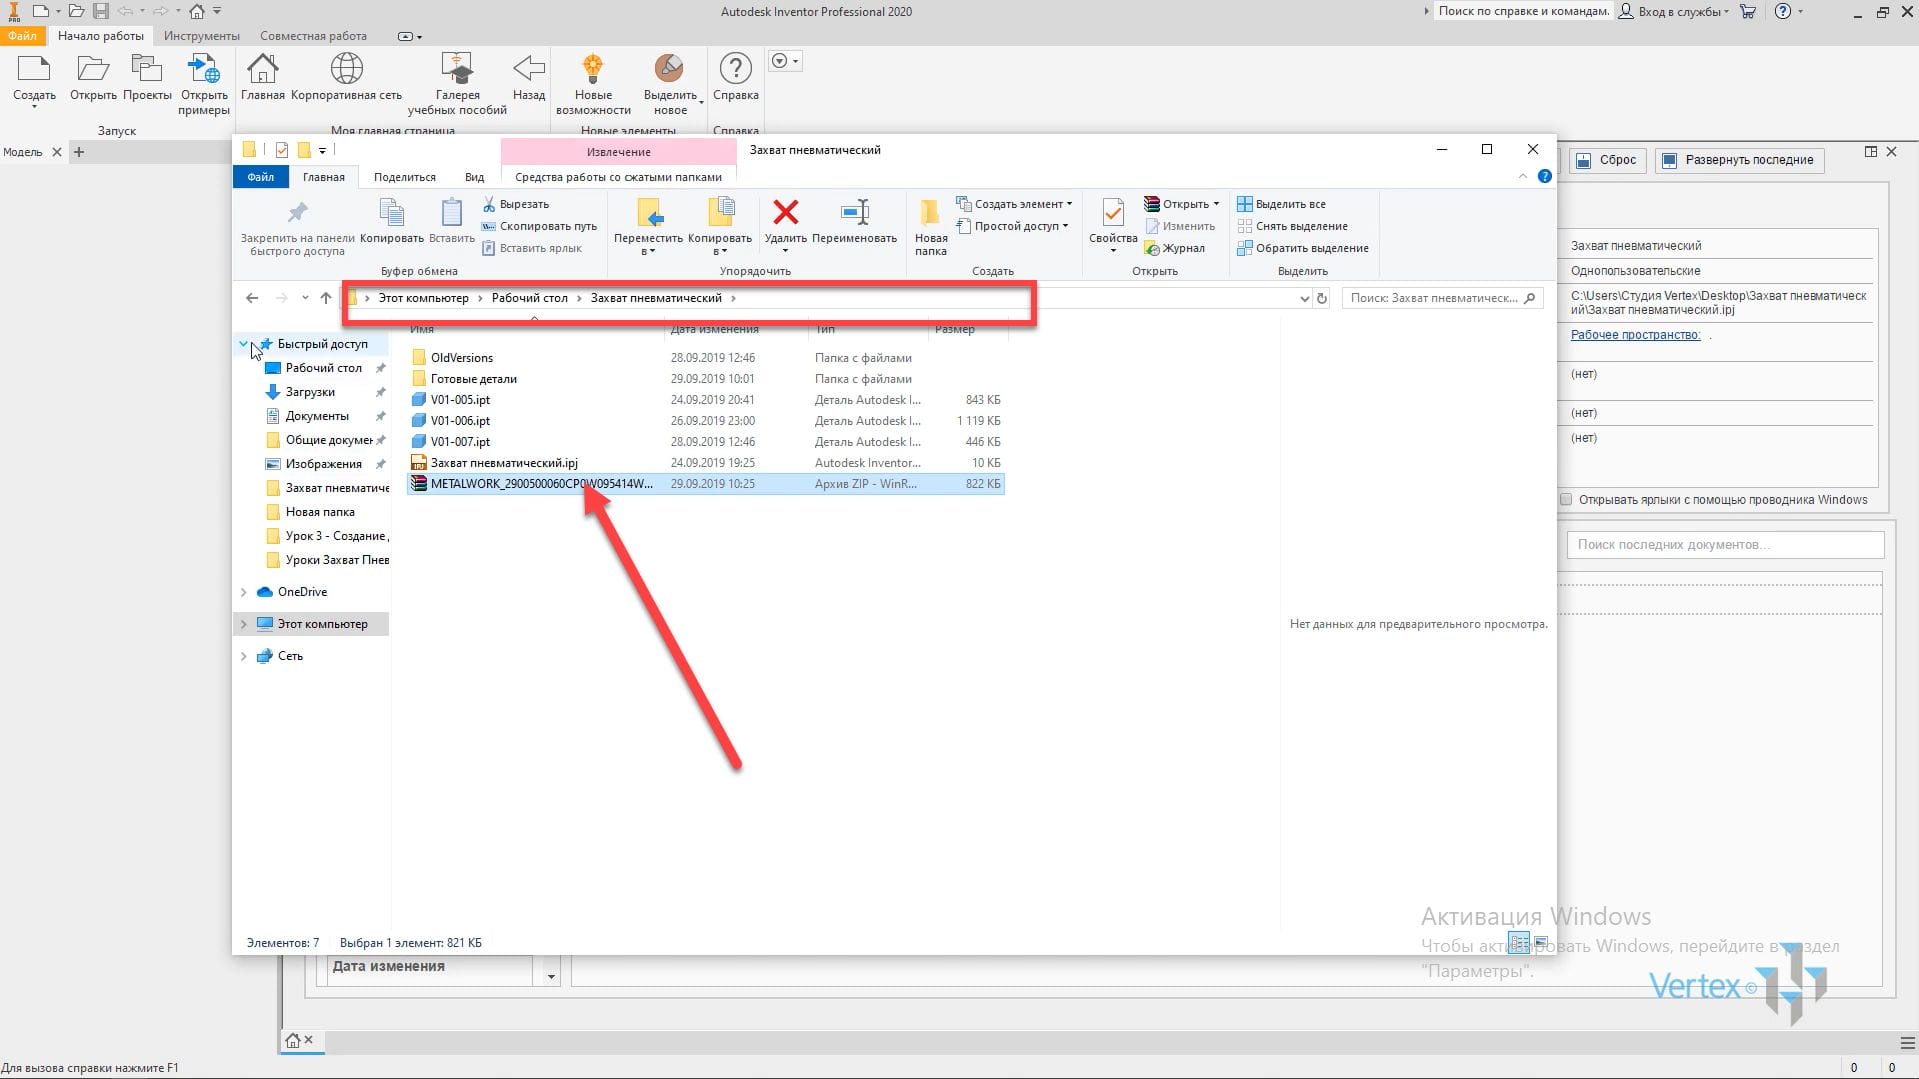Create Новая папка in Explorer
The width and height of the screenshot is (1919, 1079).
click(x=930, y=228)
